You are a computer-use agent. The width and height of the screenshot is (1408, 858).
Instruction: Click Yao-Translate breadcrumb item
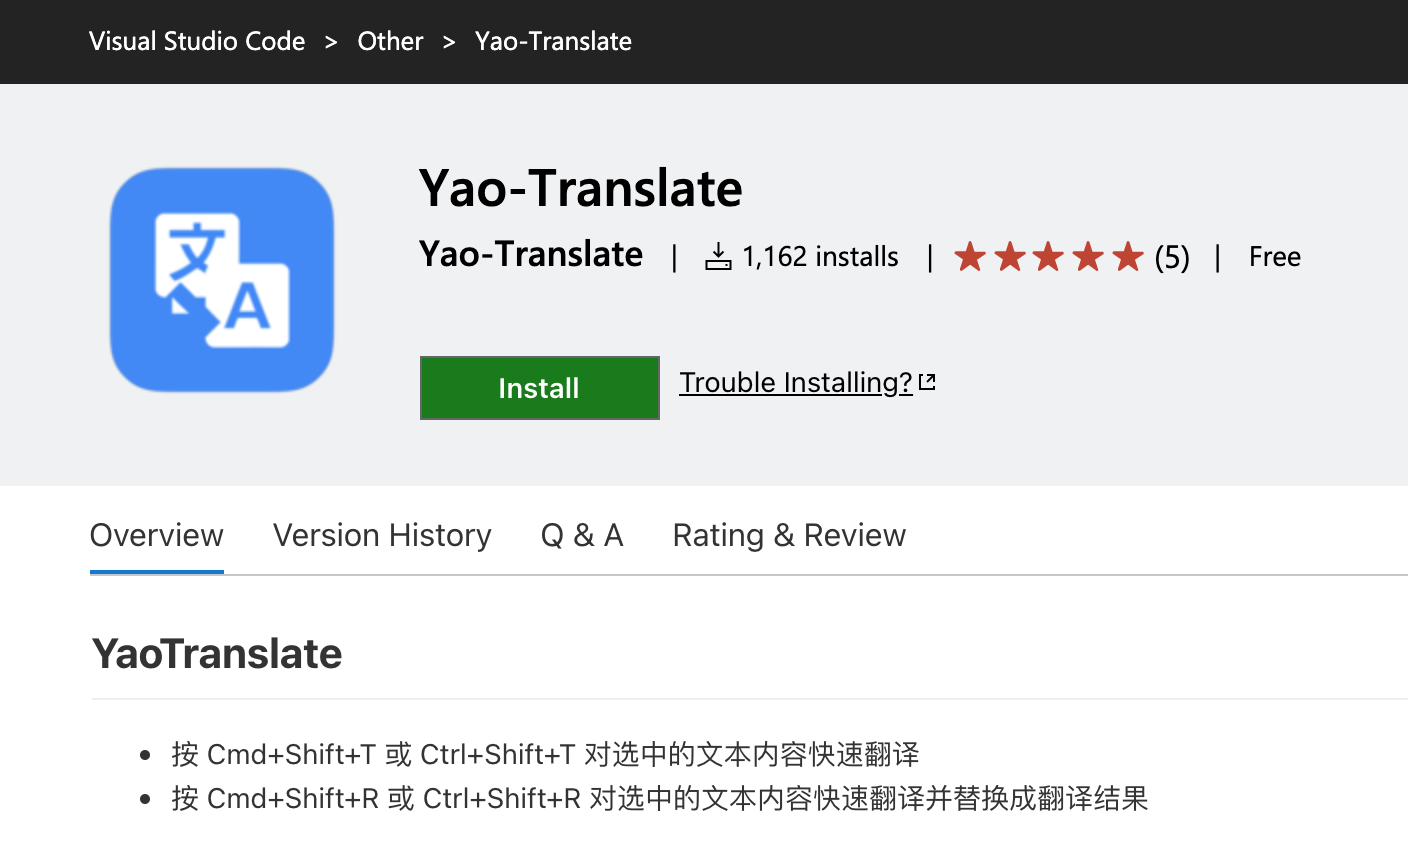click(553, 41)
